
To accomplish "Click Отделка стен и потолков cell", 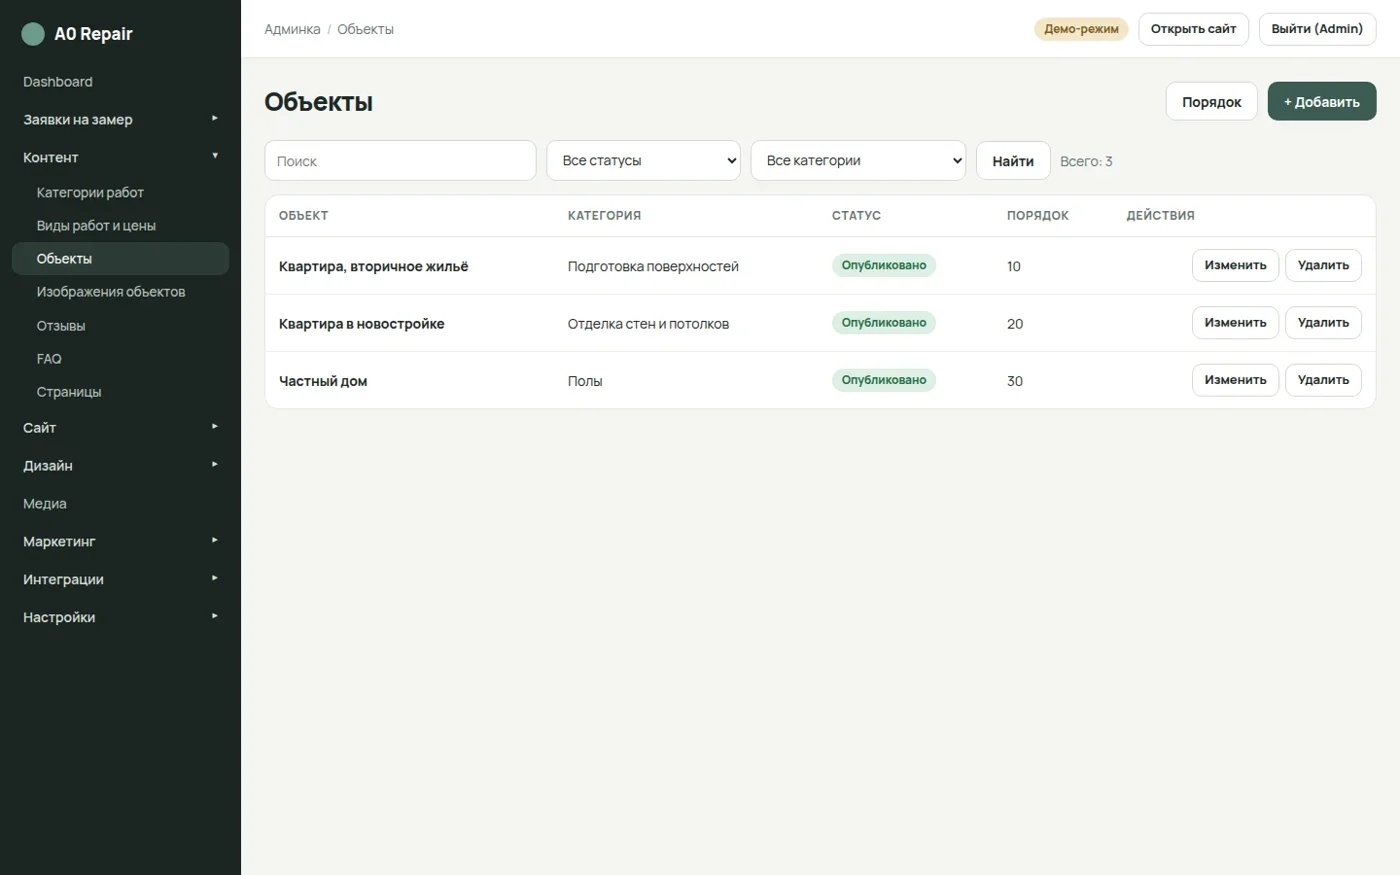I will point(648,324).
